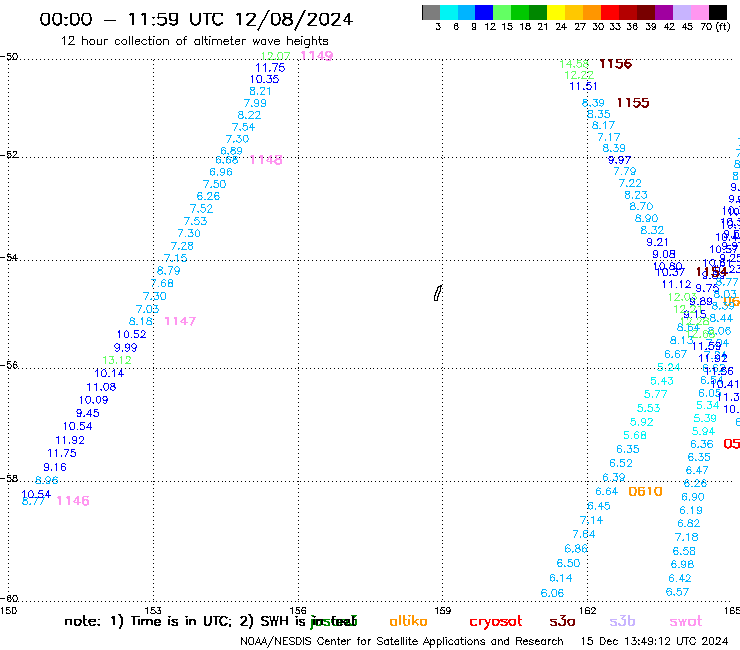Click the wave height value '9.21'
Screen dimensions: 740x650
657,243
